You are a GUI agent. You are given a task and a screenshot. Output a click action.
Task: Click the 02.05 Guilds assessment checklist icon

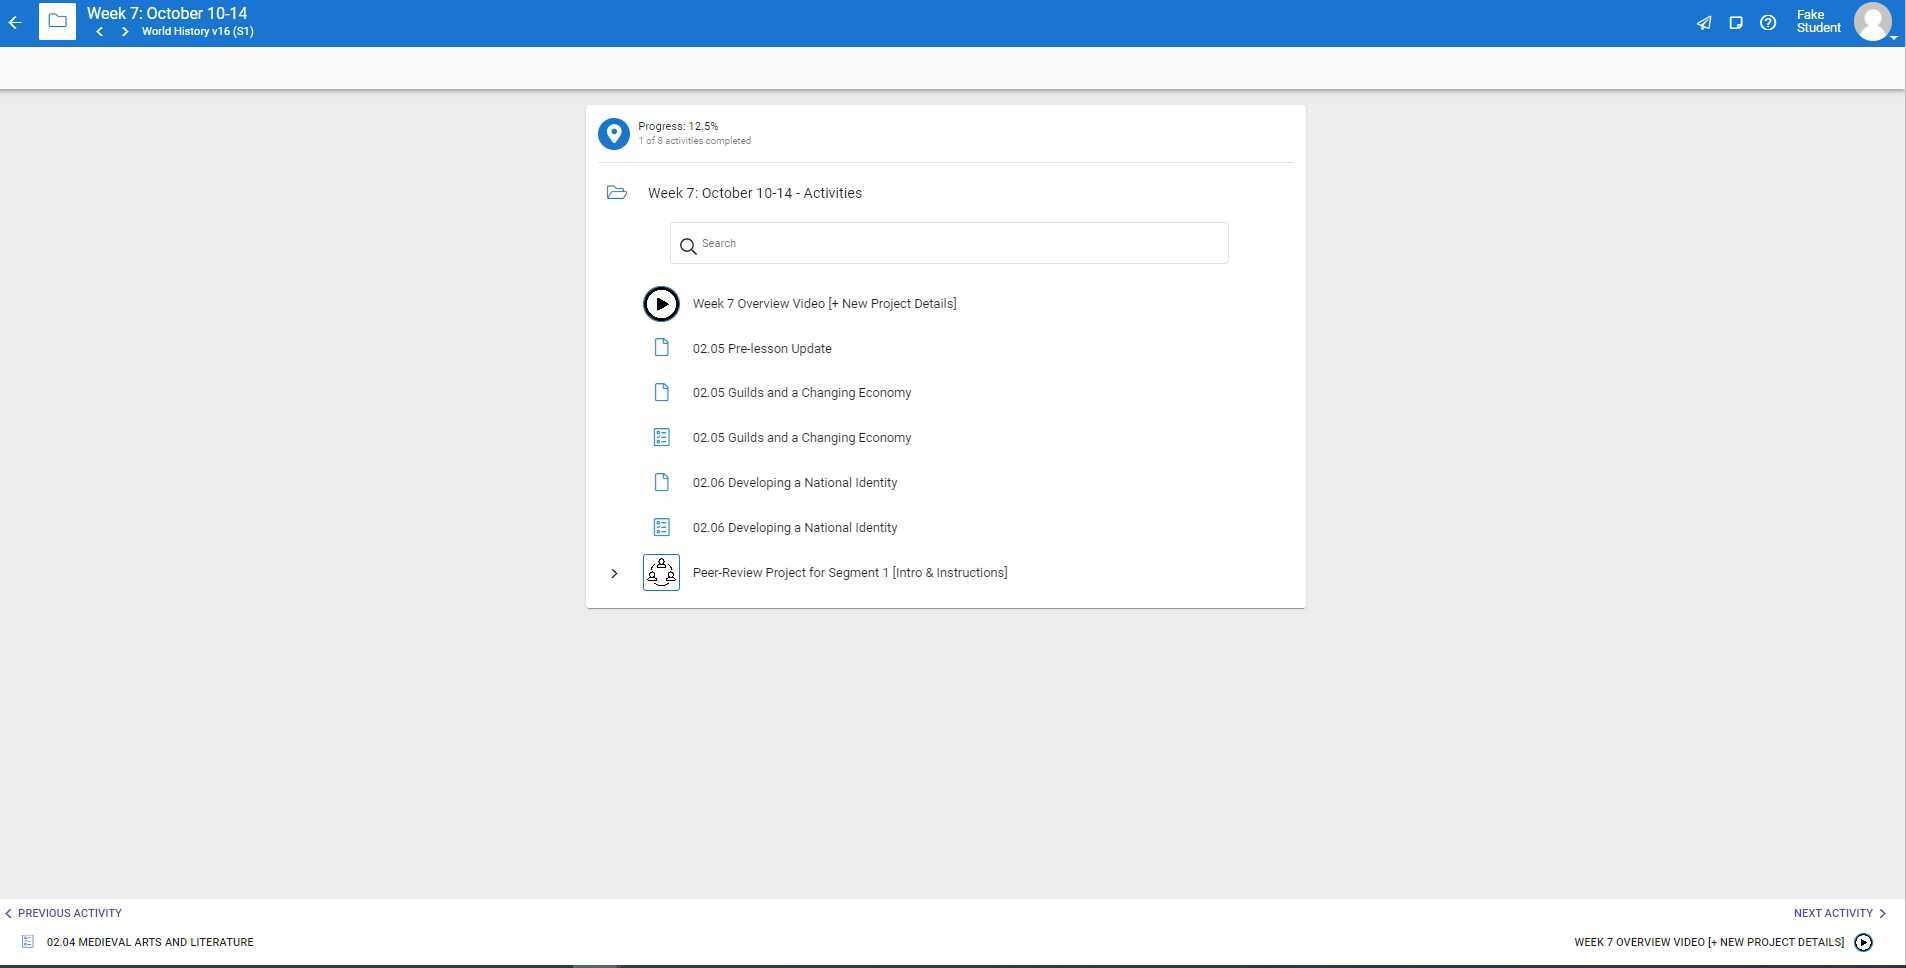pos(661,438)
